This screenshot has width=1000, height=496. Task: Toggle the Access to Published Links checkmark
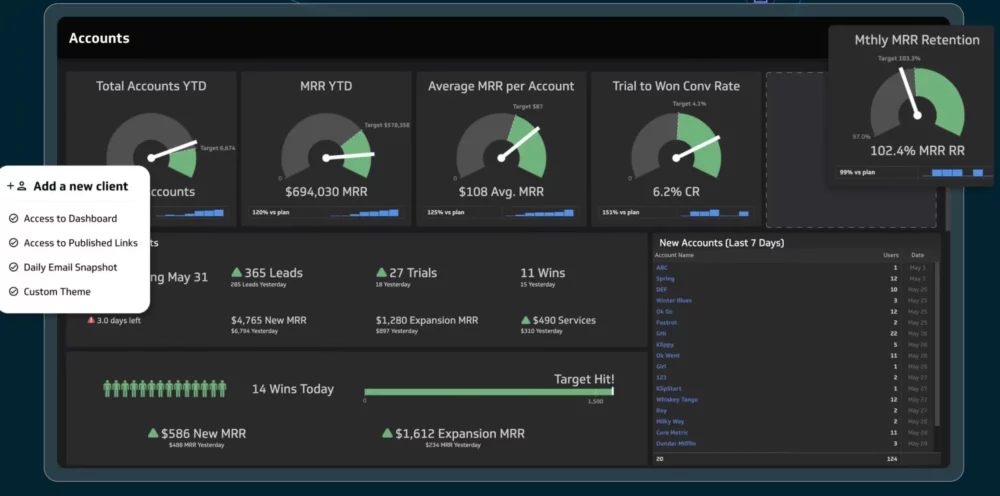tap(13, 243)
